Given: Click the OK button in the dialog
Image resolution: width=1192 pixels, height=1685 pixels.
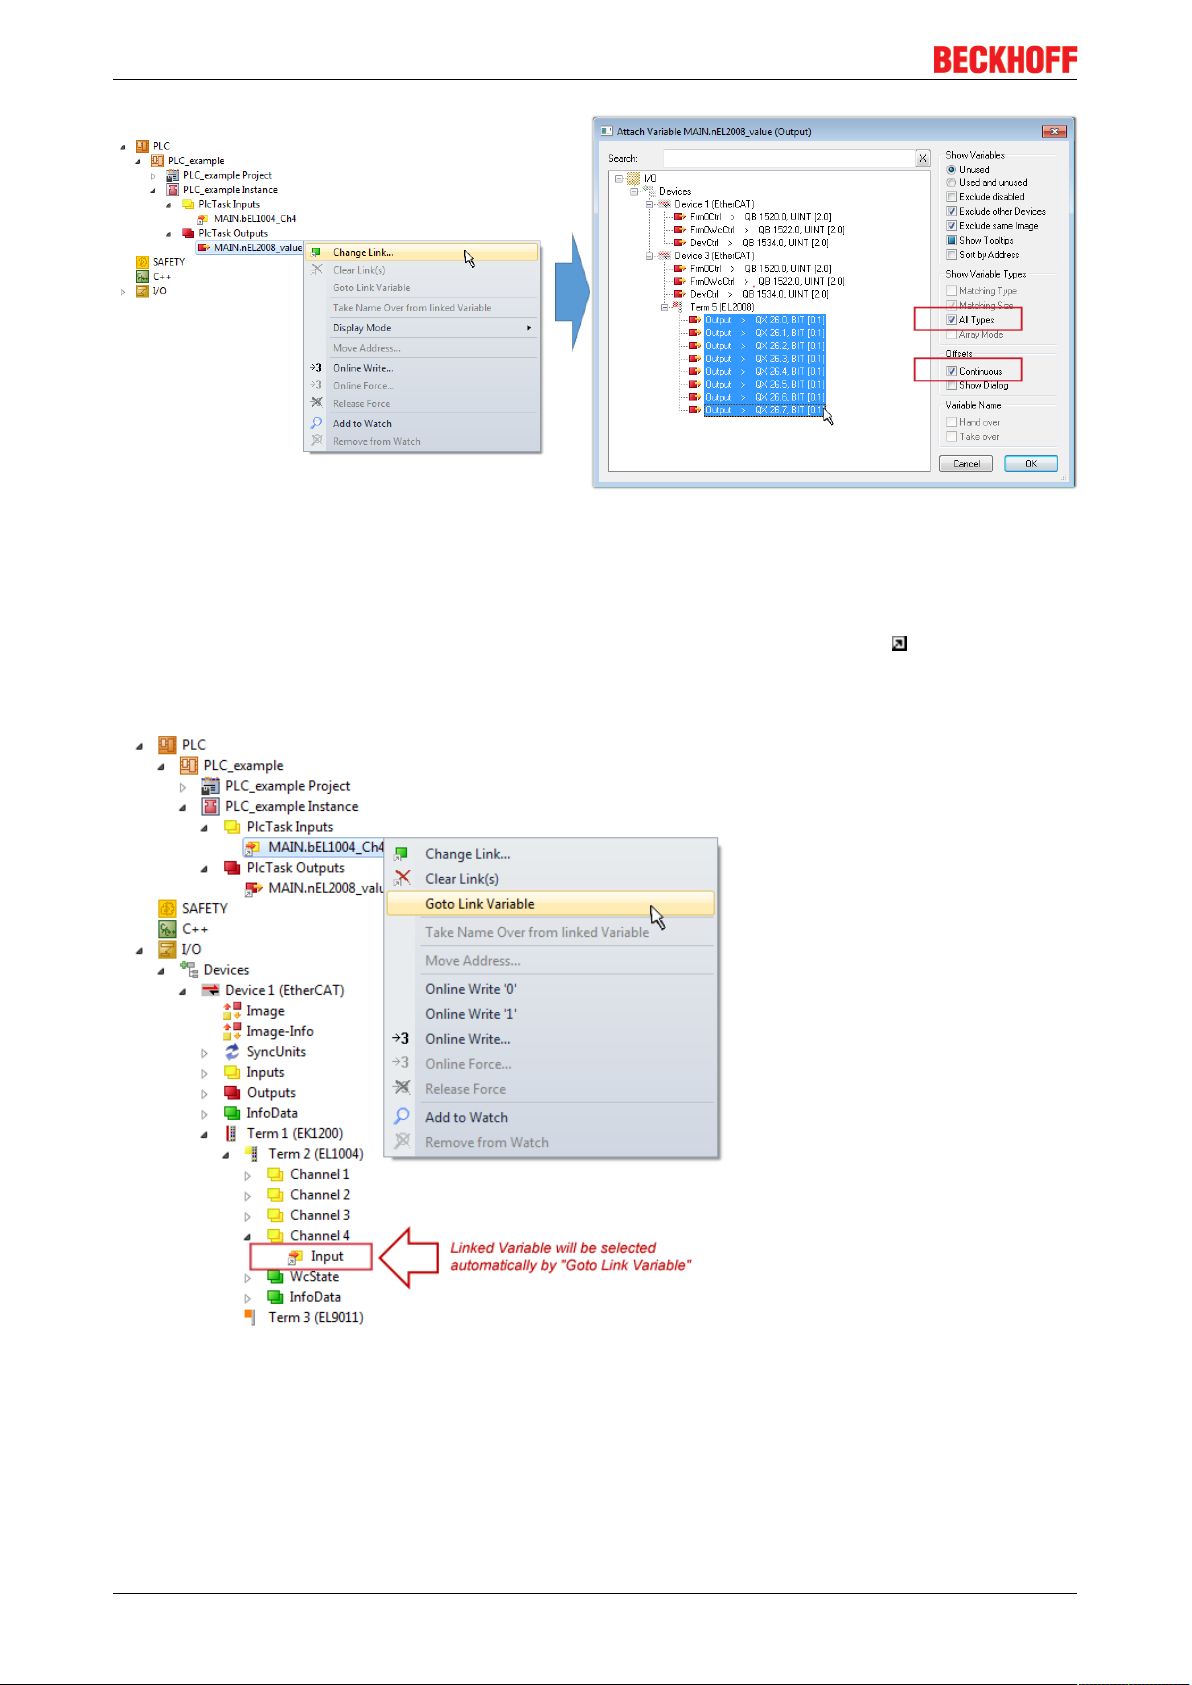Looking at the screenshot, I should coord(1031,464).
